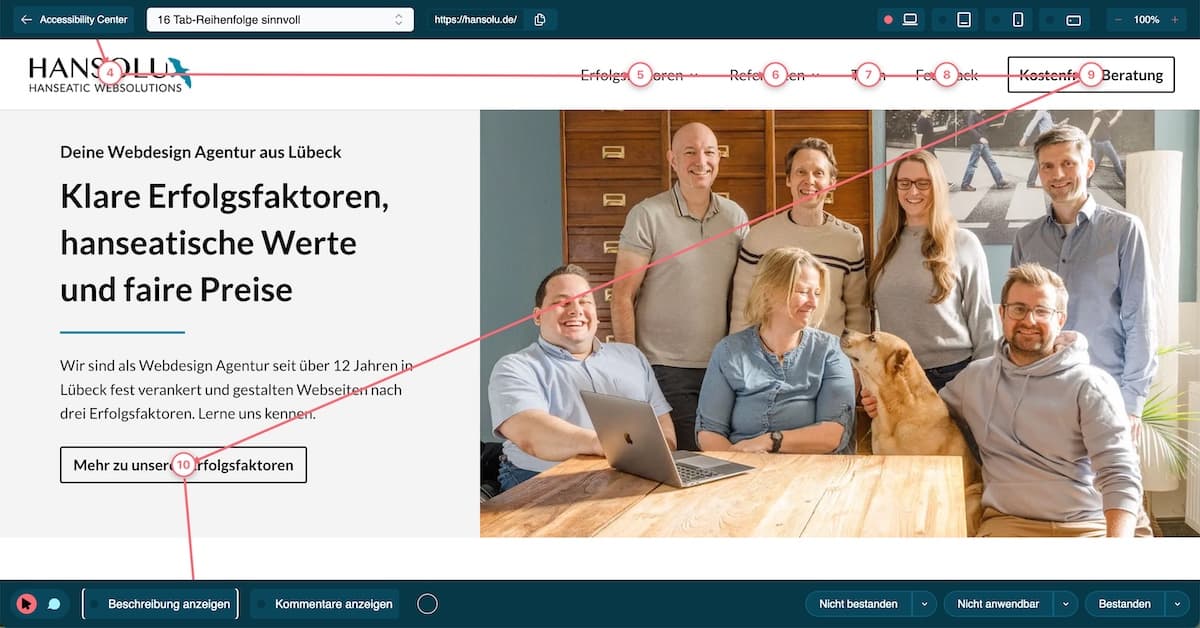Click the hansolu.de URL field
Screen dimensions: 1200x628
(x=473, y=18)
